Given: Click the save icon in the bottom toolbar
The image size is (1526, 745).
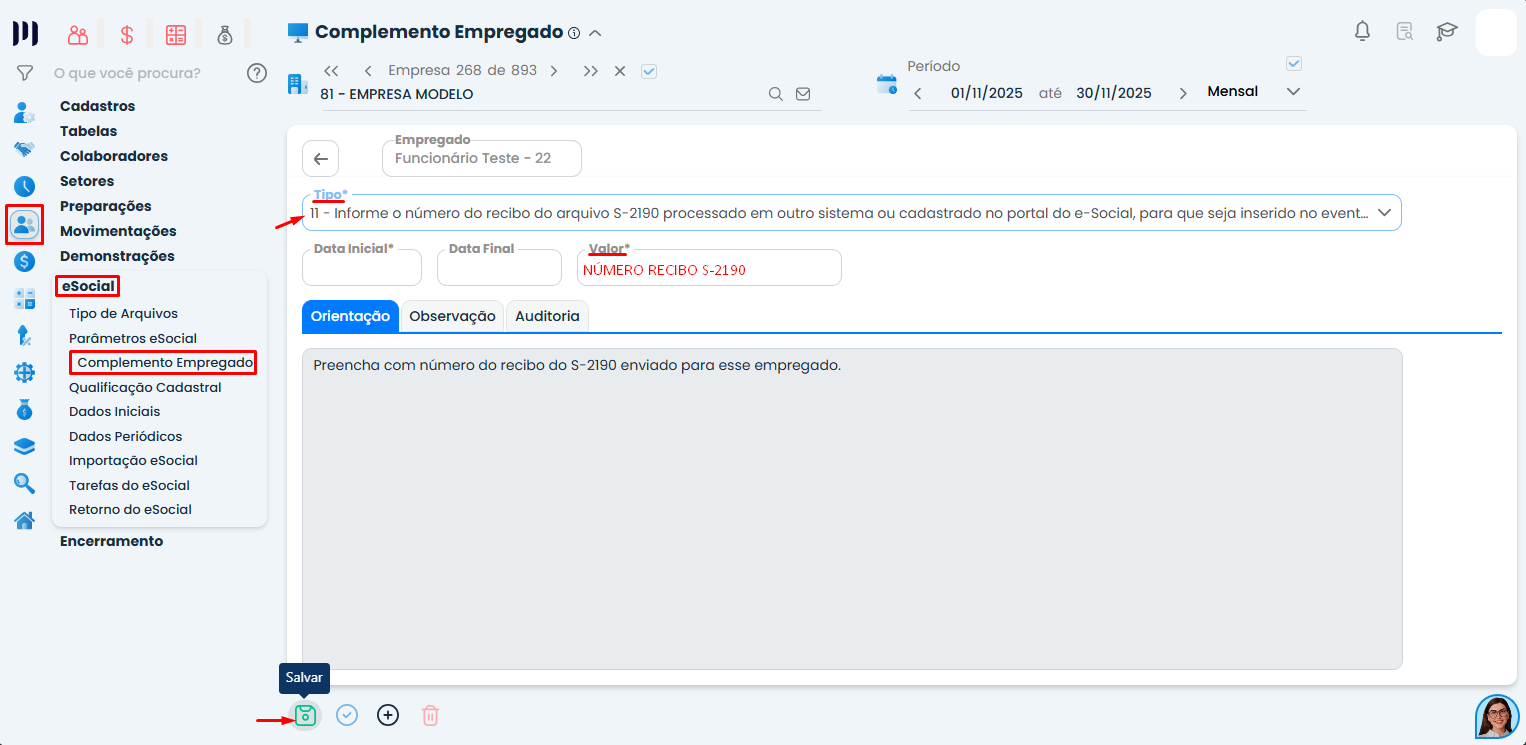Looking at the screenshot, I should [x=306, y=715].
